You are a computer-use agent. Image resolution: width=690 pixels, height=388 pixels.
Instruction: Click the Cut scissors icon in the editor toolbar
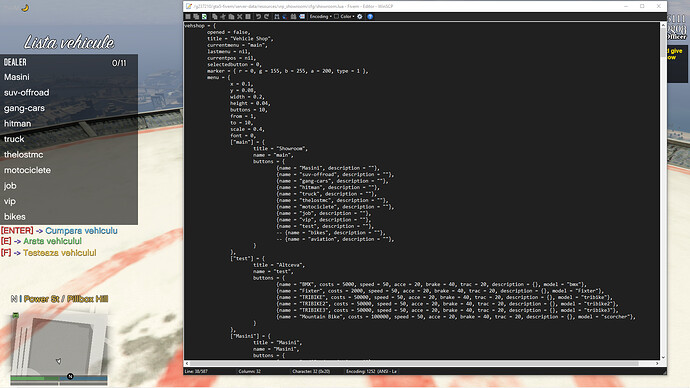click(223, 17)
